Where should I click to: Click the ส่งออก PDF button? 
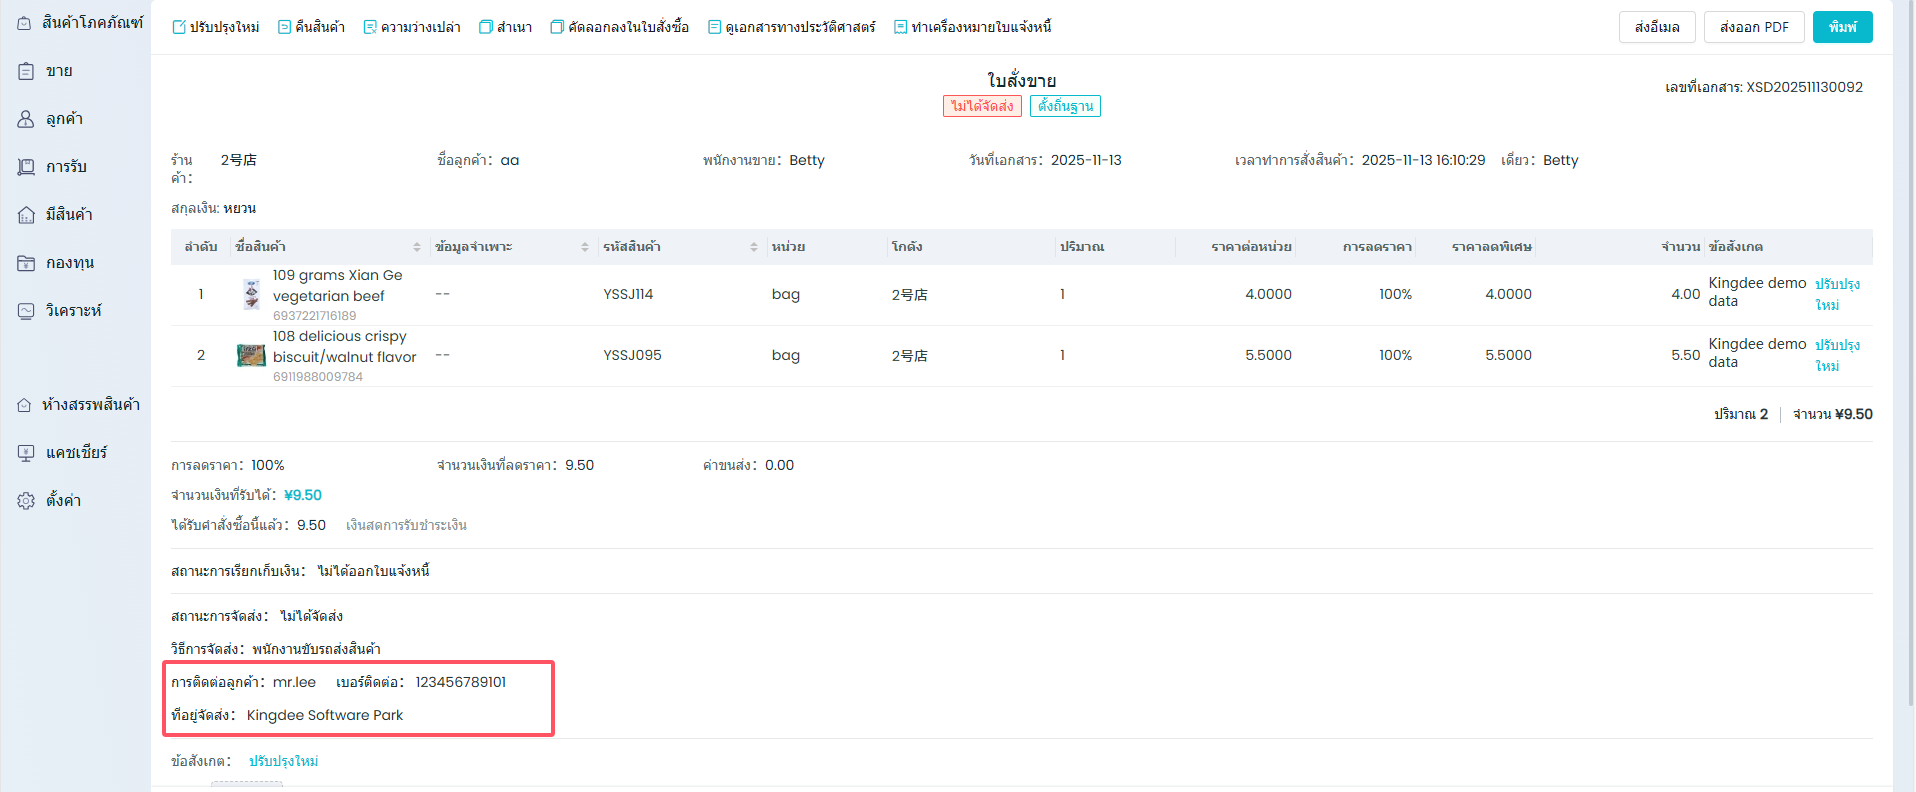pyautogui.click(x=1754, y=27)
